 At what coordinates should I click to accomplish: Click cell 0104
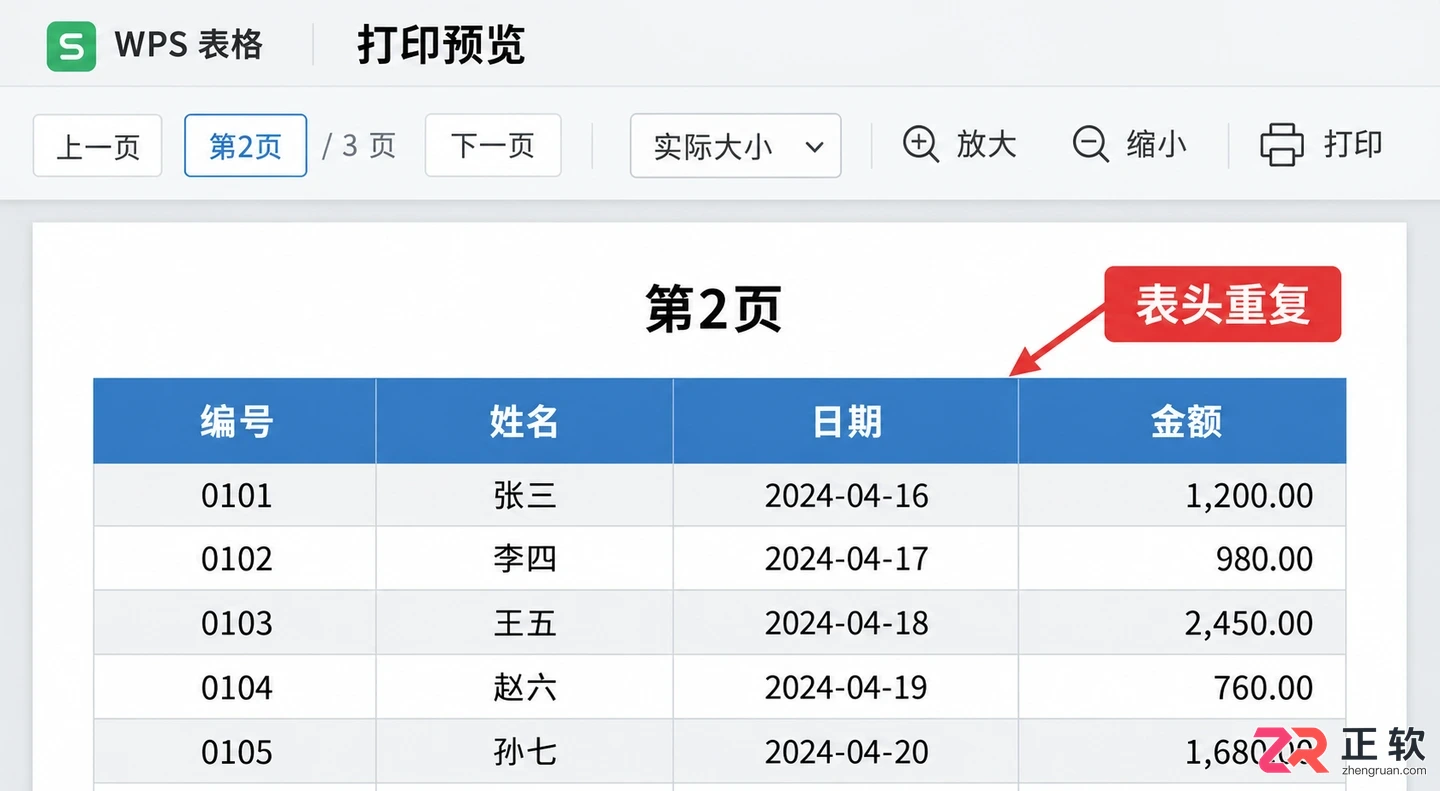click(x=236, y=687)
